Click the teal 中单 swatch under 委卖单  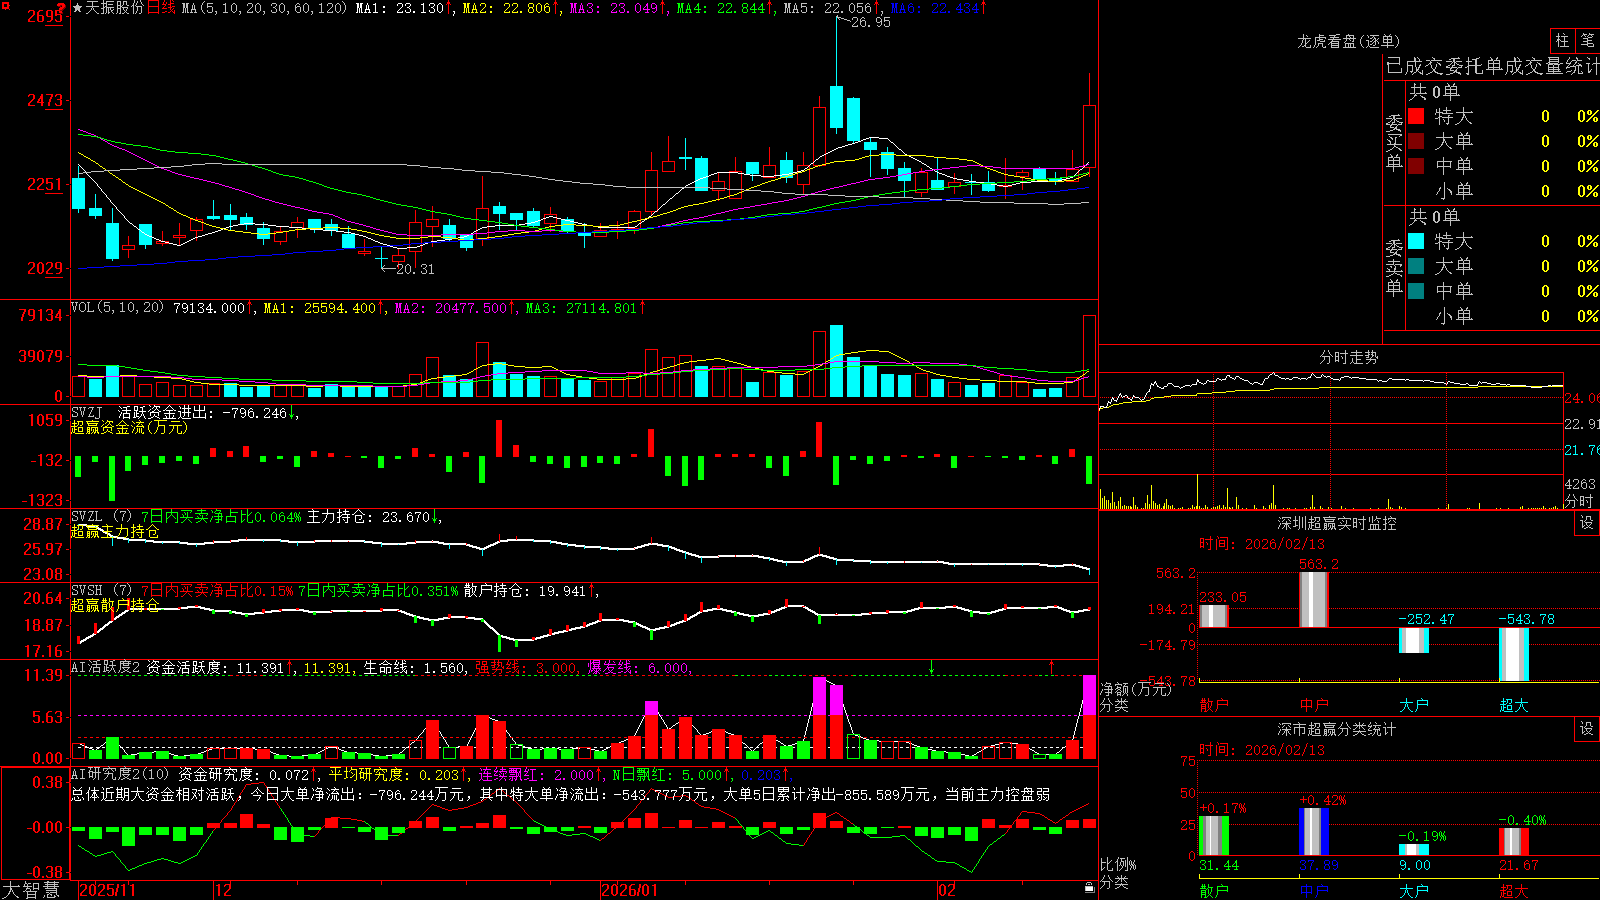click(1416, 291)
